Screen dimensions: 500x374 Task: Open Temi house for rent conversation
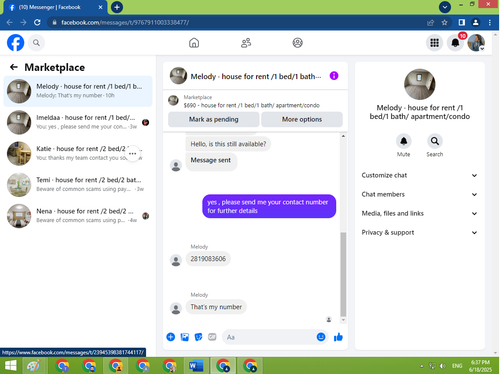click(78, 185)
